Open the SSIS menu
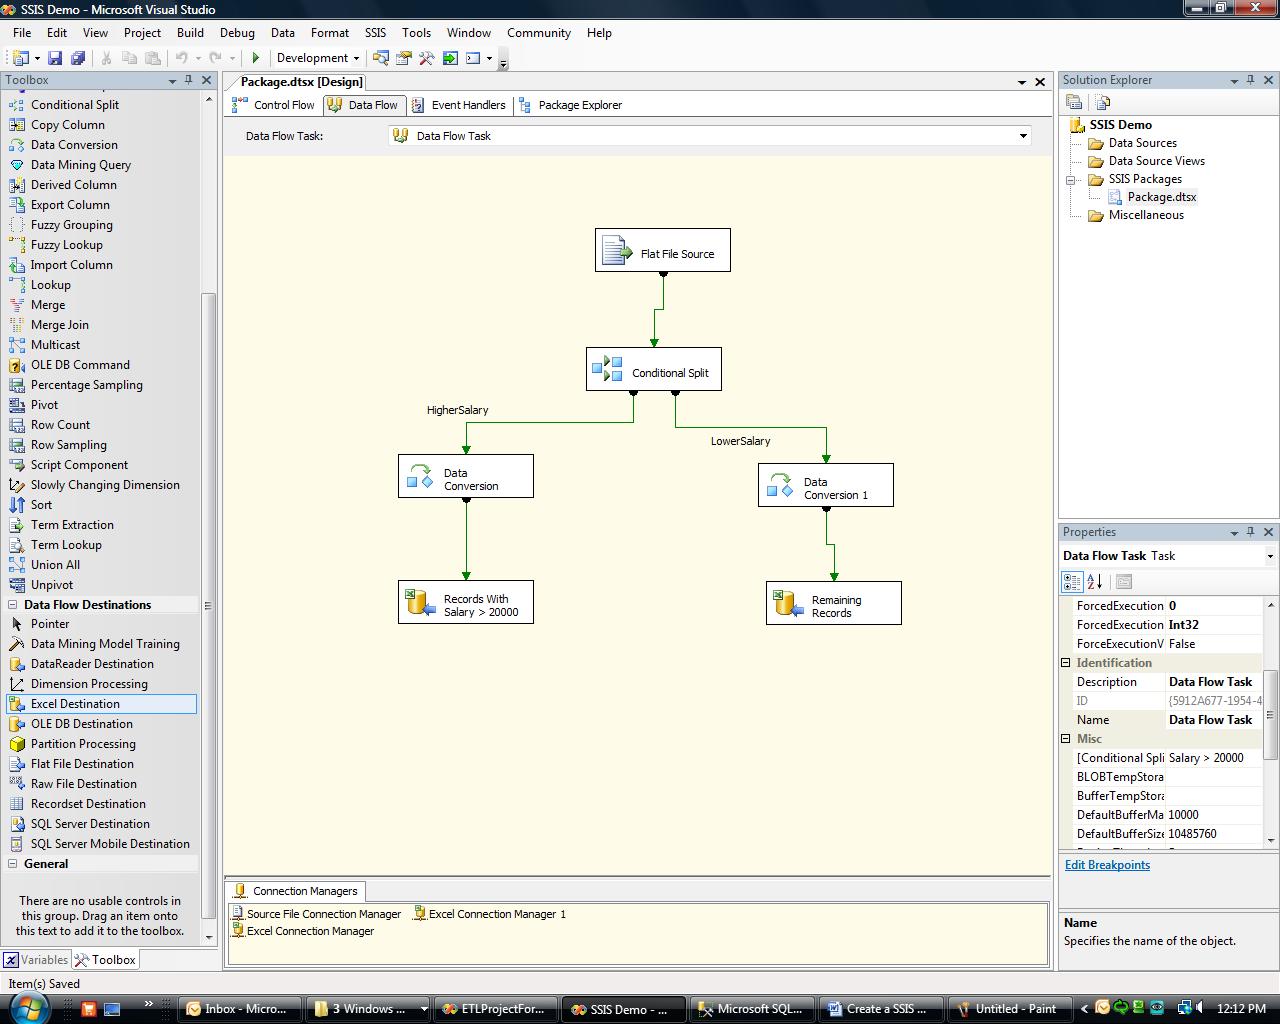This screenshot has width=1280, height=1024. (x=375, y=33)
